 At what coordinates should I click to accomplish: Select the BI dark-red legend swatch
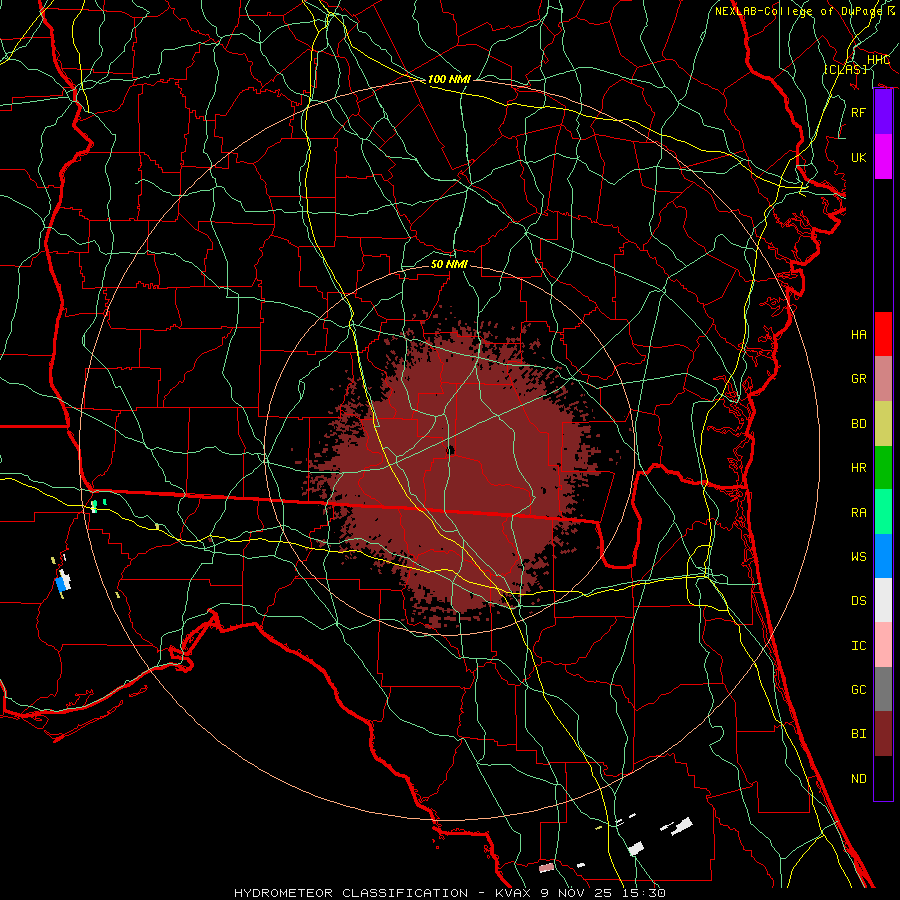(x=883, y=734)
